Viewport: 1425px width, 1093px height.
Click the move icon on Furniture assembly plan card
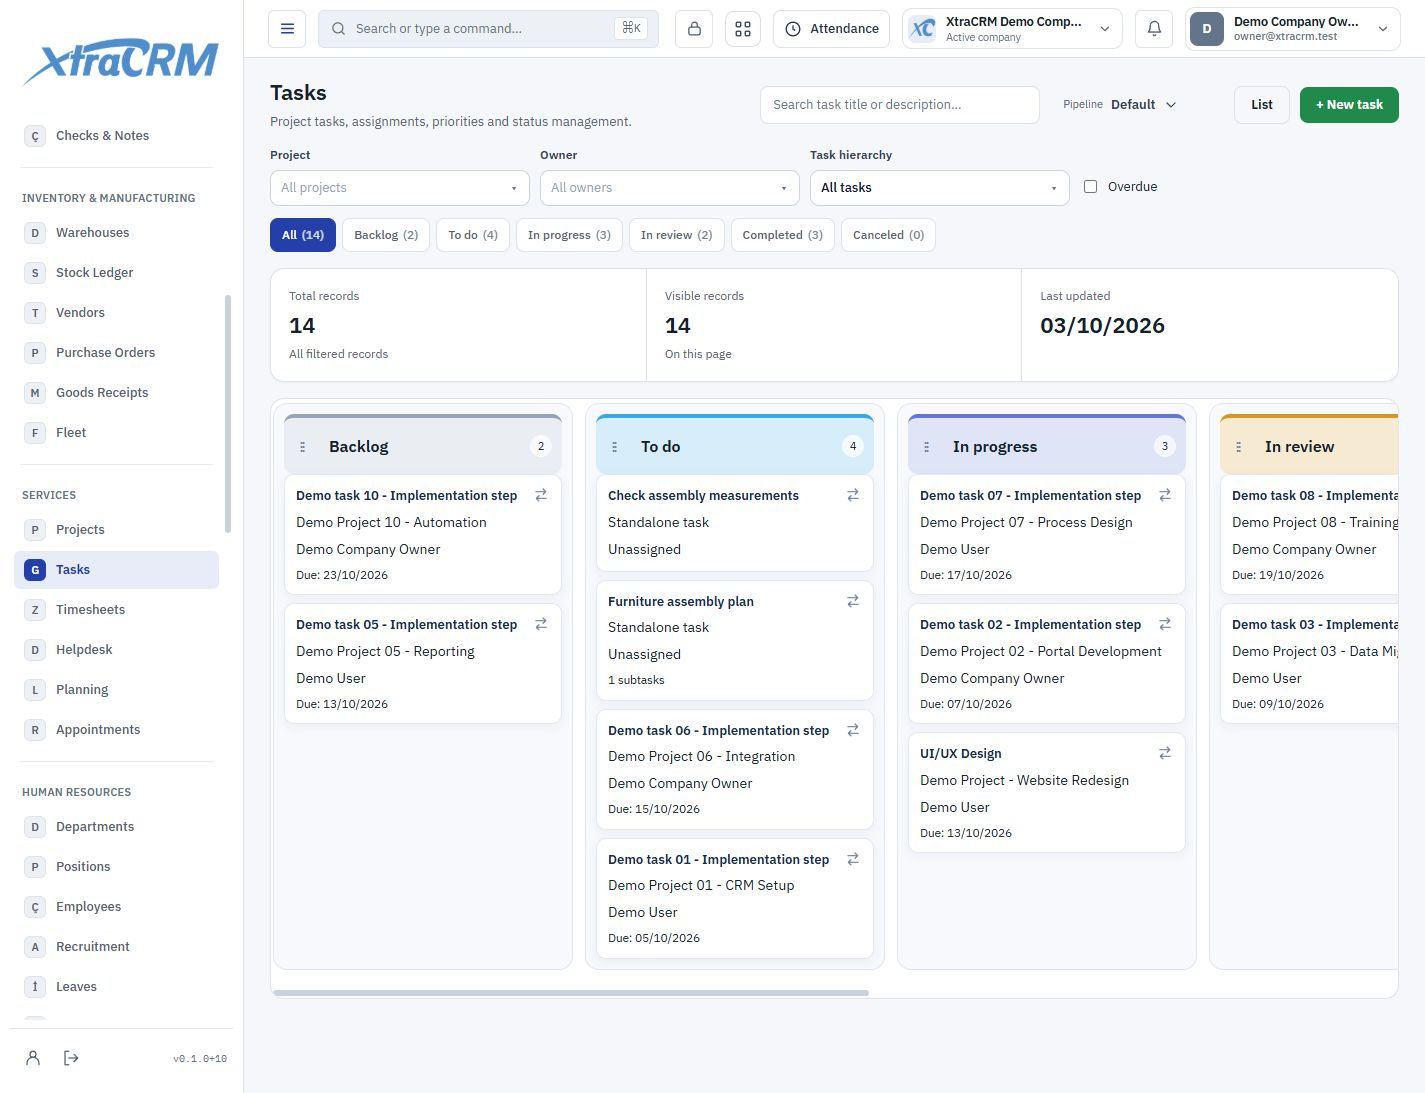click(x=853, y=601)
